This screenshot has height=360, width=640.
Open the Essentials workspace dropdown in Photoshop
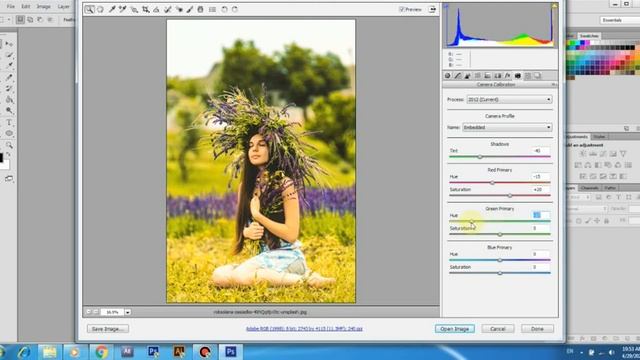pyautogui.click(x=619, y=20)
